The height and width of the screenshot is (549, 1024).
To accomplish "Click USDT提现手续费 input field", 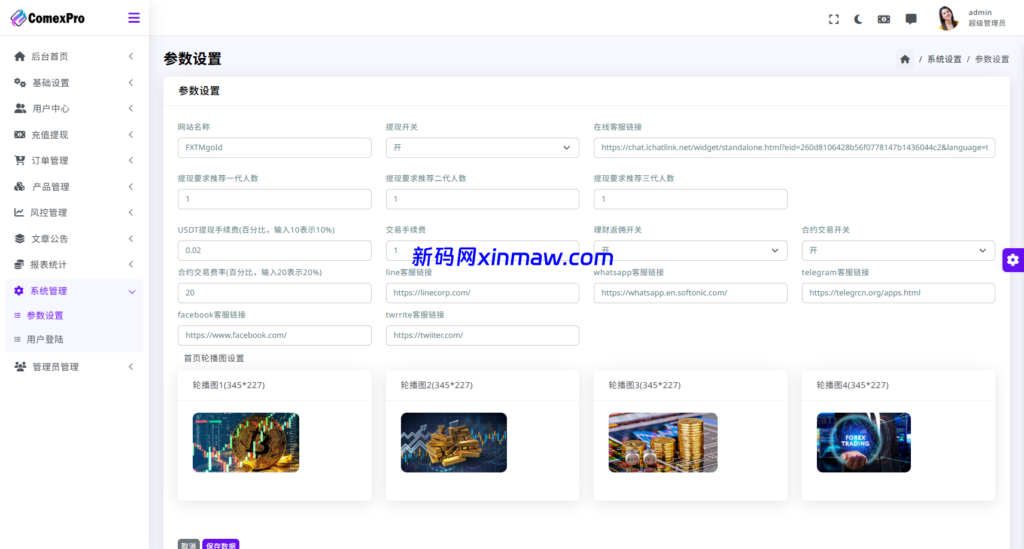I will 274,250.
